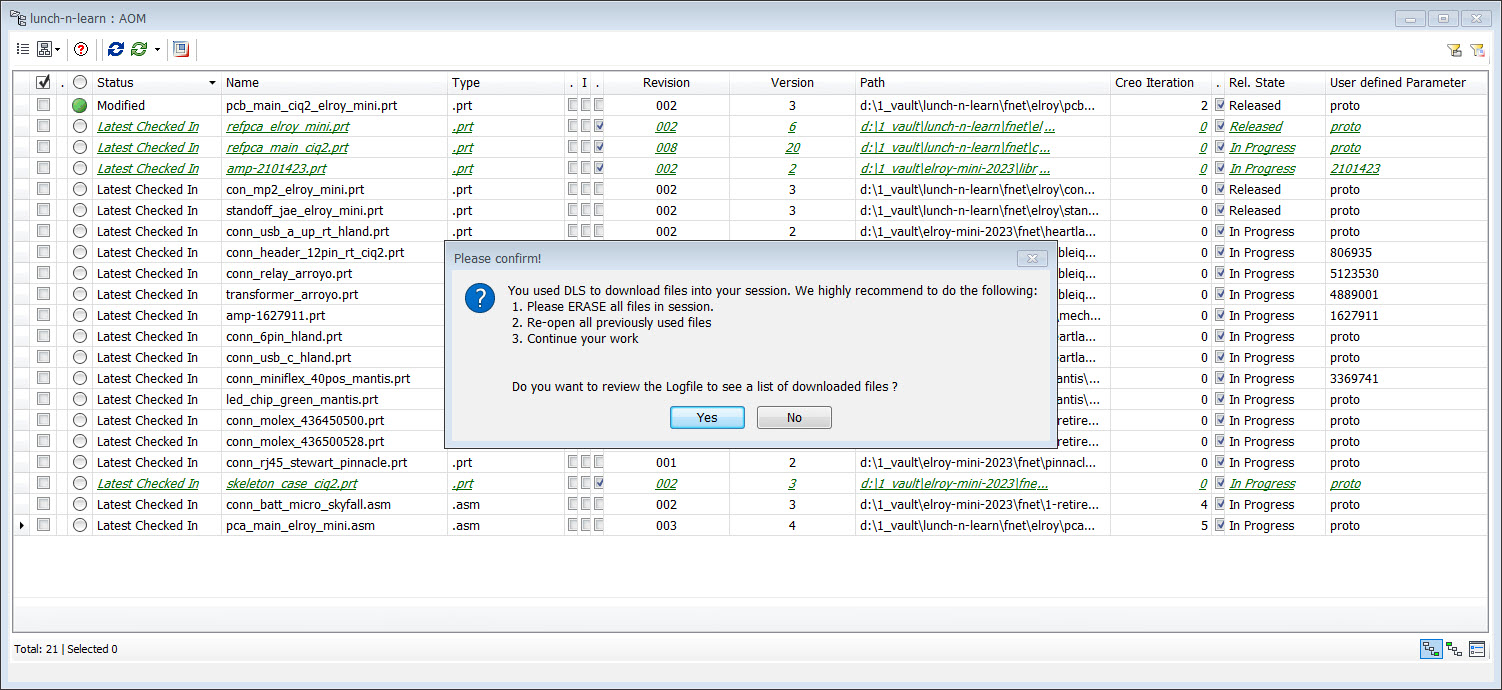Open the refpca_elroy_mini.prt hyperlink

[289, 126]
